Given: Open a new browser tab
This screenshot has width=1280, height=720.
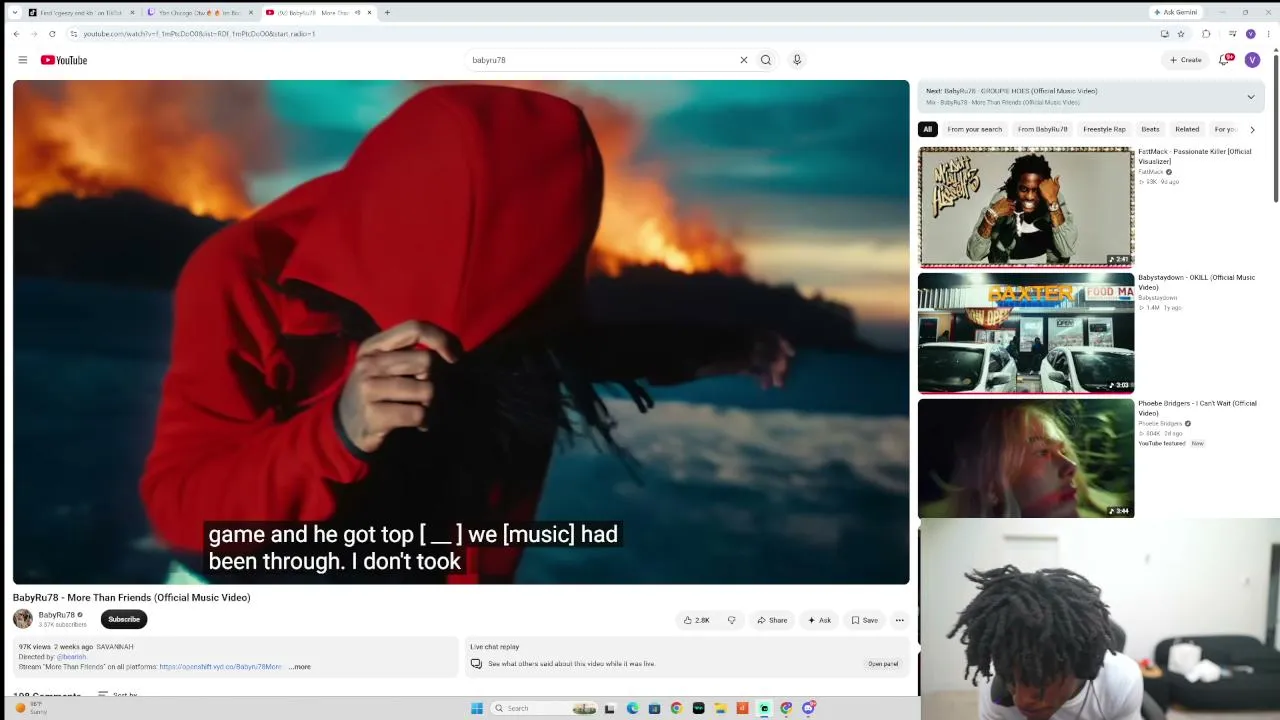Looking at the screenshot, I should click(x=387, y=13).
